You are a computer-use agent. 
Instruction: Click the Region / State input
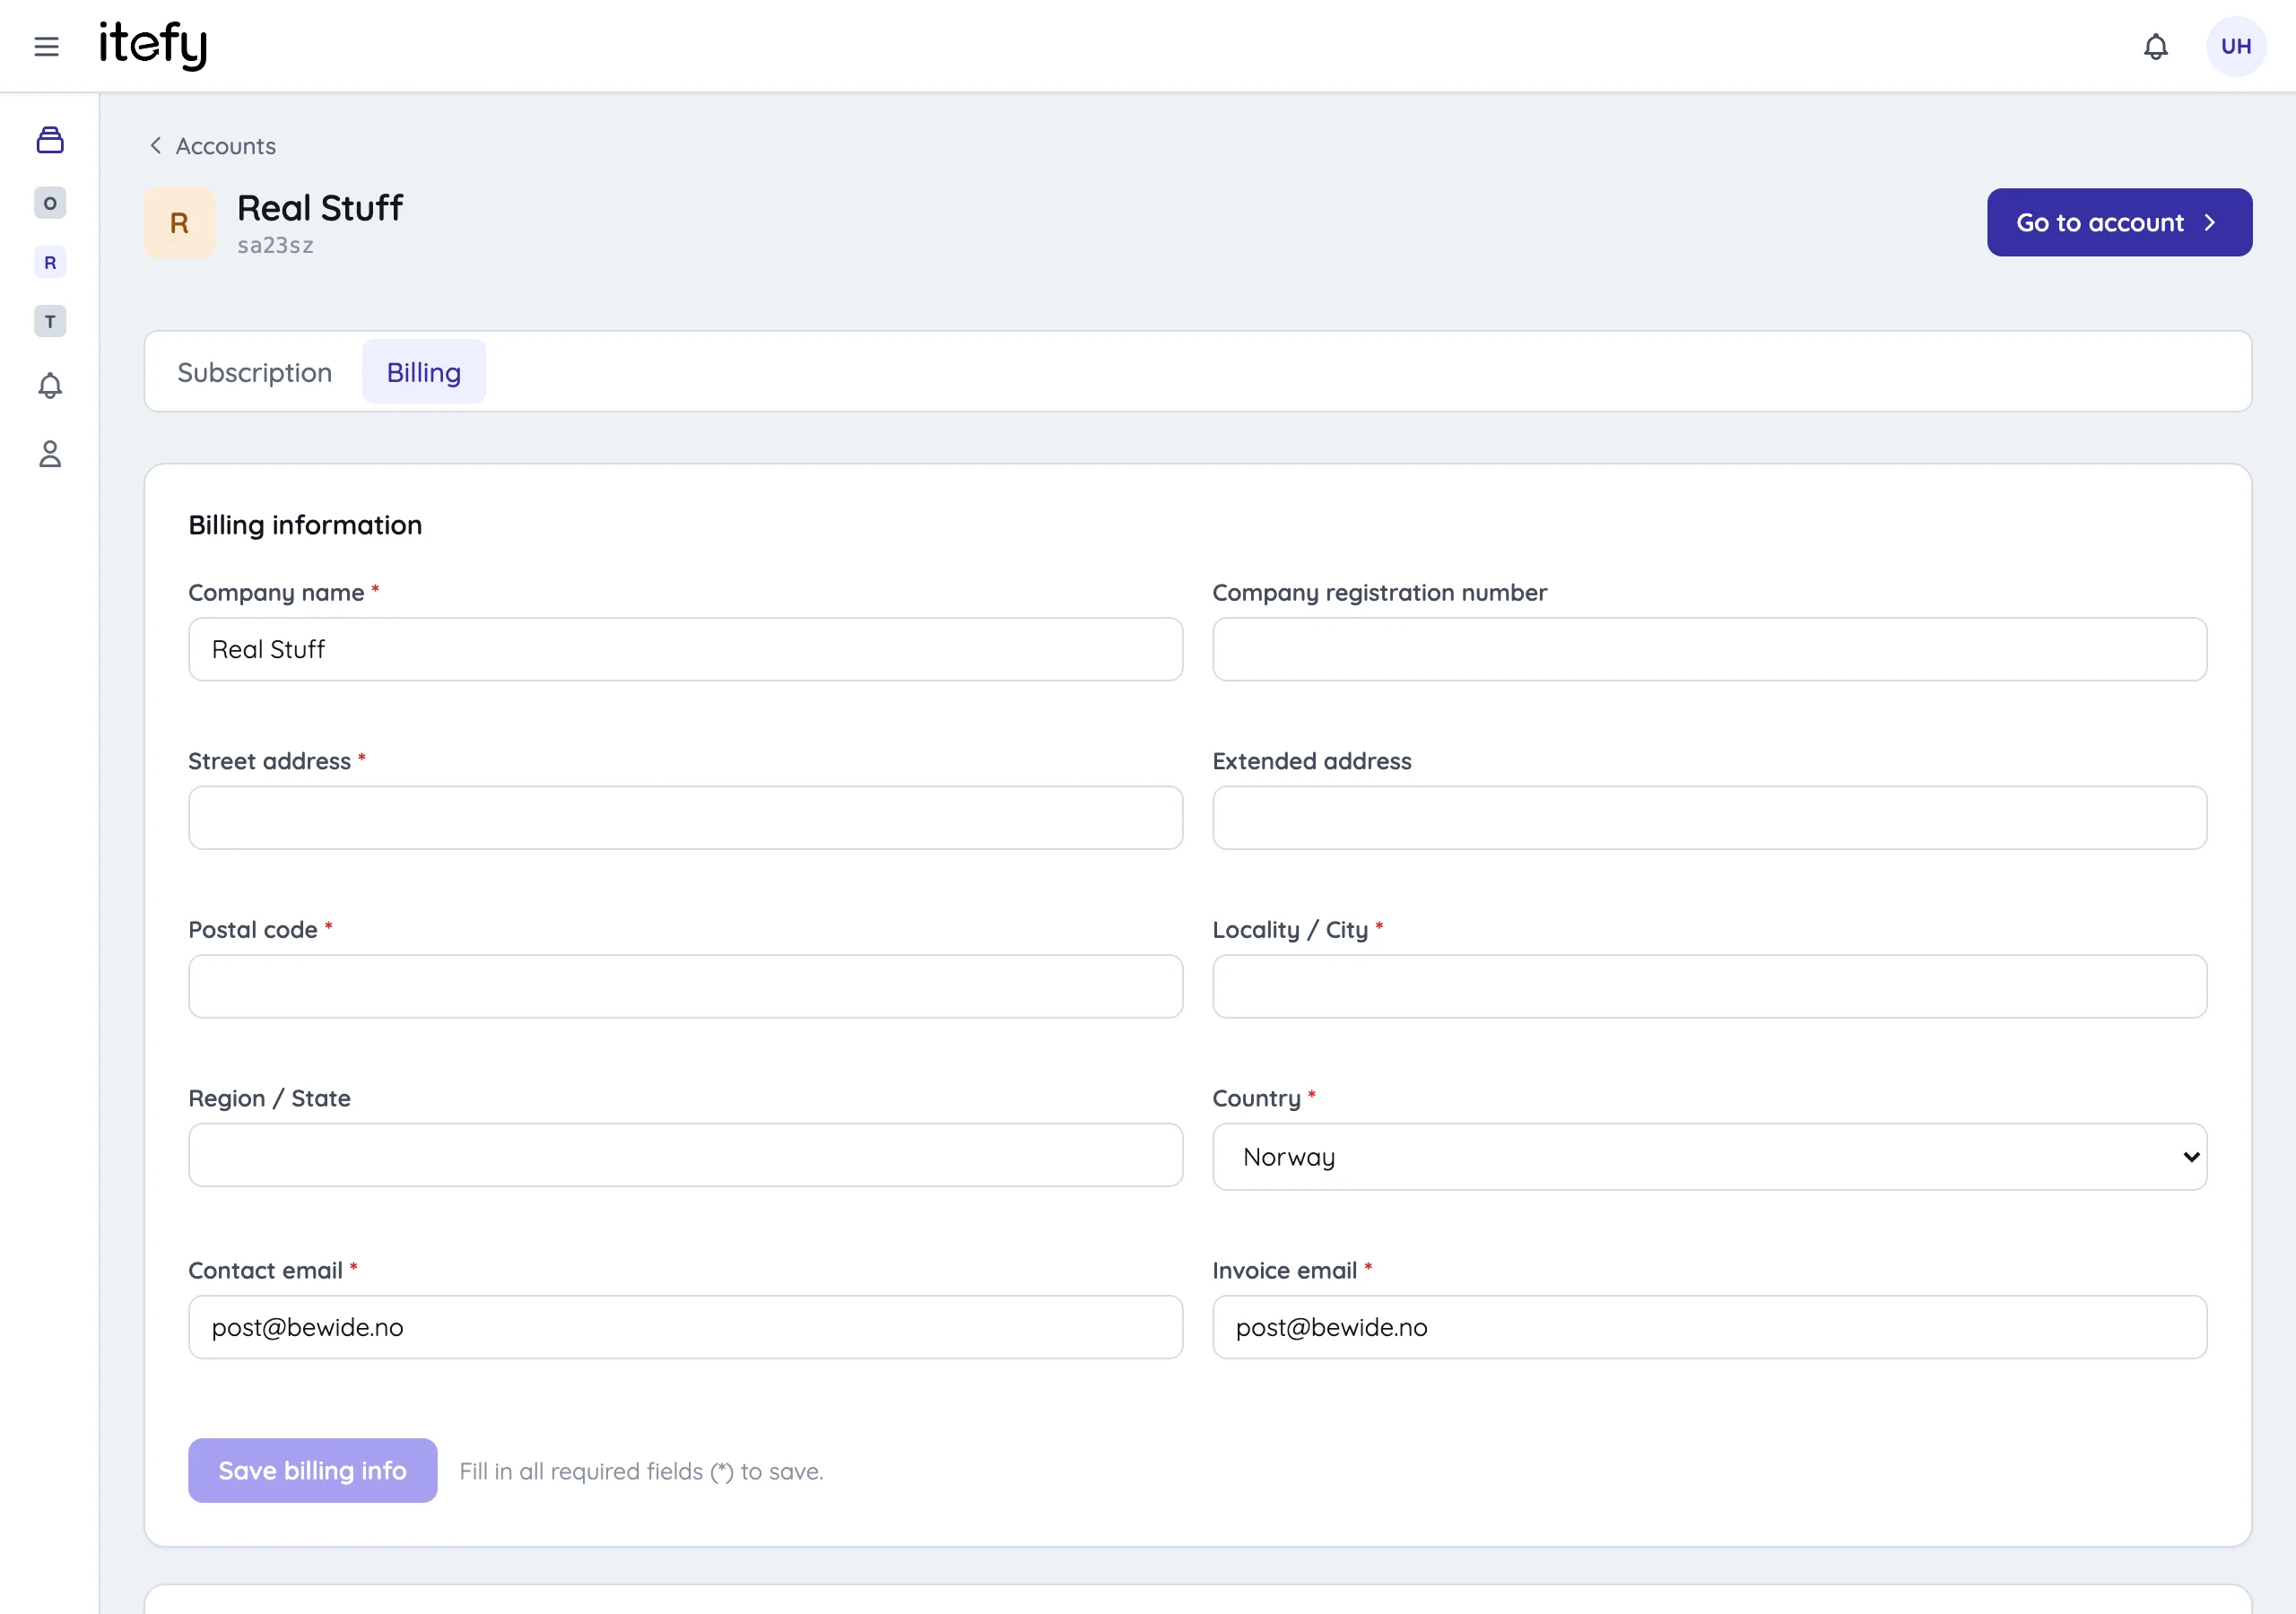[x=685, y=1155]
